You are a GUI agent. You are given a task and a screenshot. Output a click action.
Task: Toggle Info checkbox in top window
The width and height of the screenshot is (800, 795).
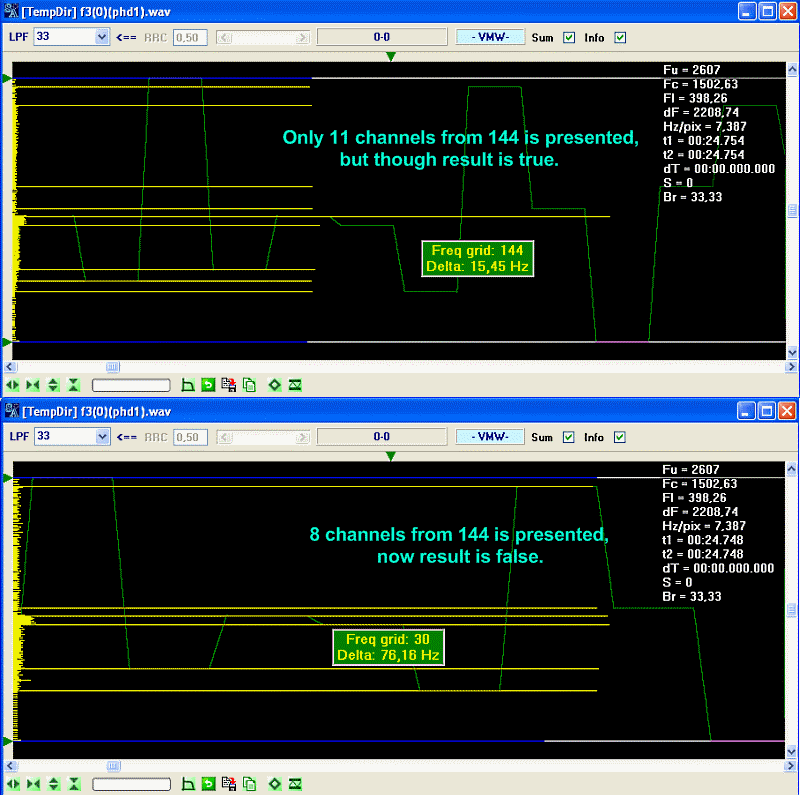(x=620, y=38)
